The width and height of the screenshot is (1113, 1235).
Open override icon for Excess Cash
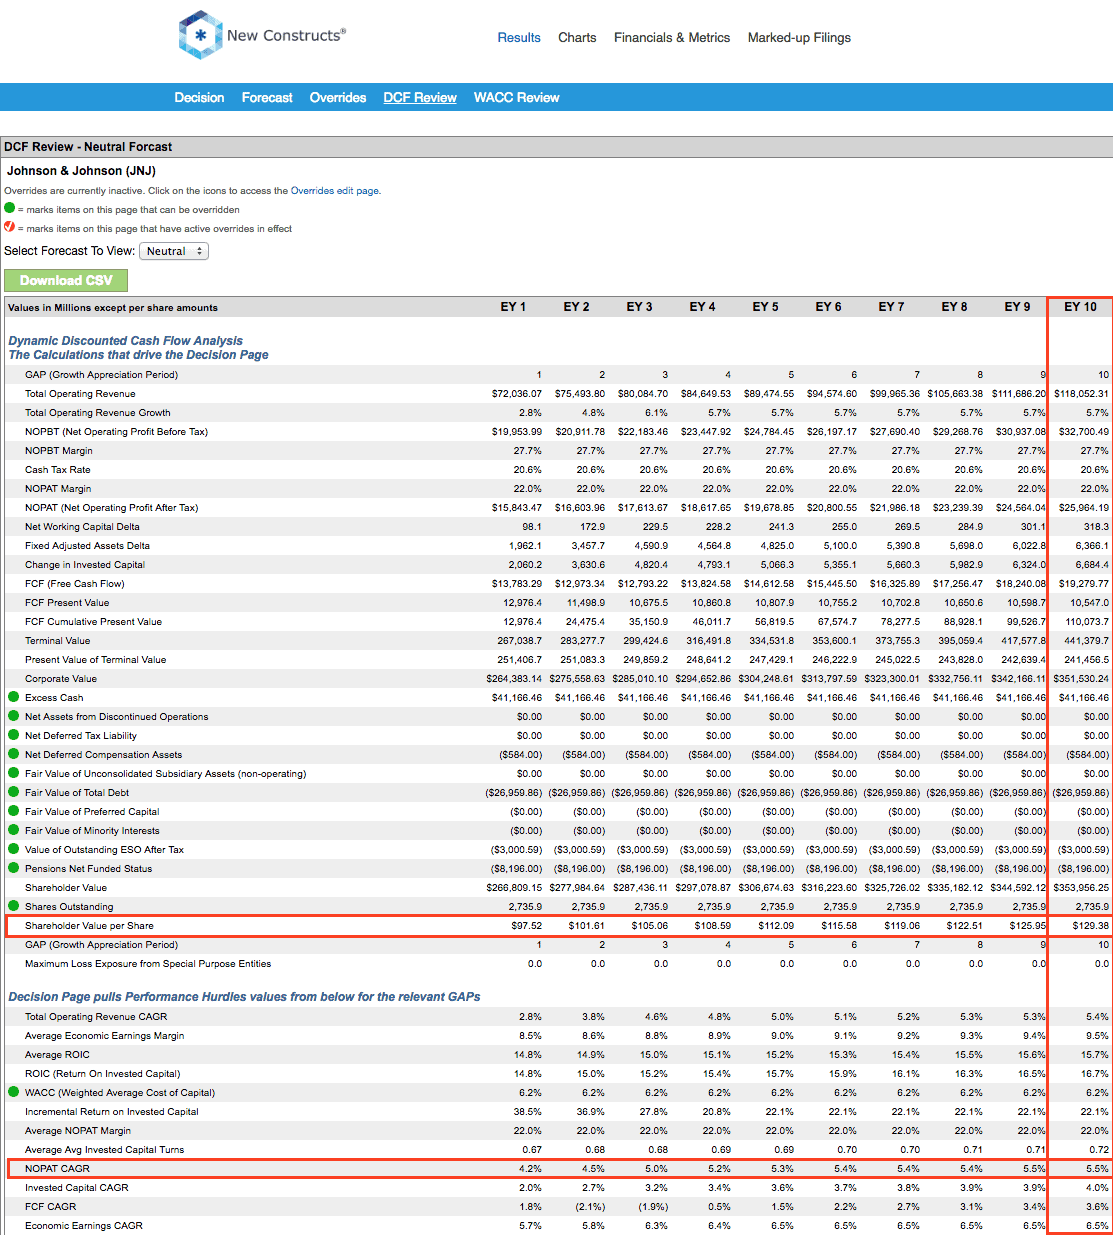pyautogui.click(x=13, y=697)
